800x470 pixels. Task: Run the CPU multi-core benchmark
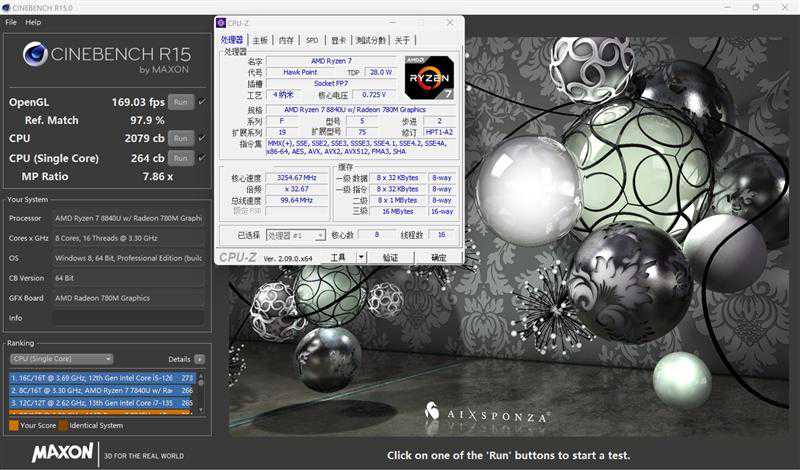[x=181, y=138]
